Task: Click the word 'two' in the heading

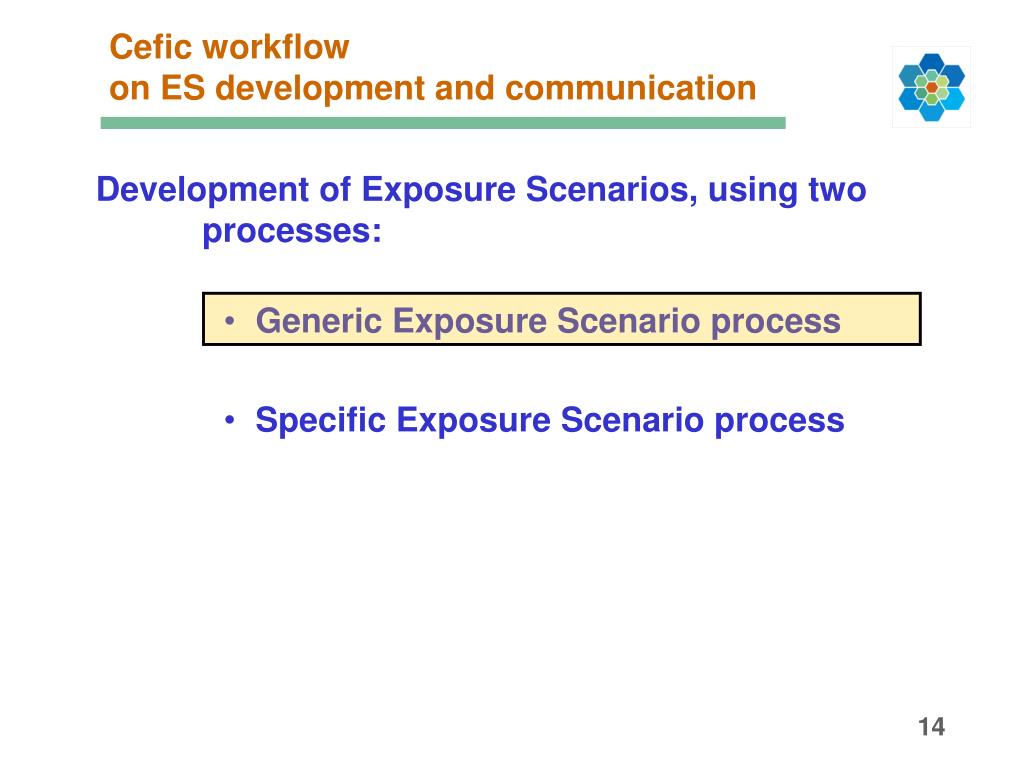Action: [x=838, y=189]
